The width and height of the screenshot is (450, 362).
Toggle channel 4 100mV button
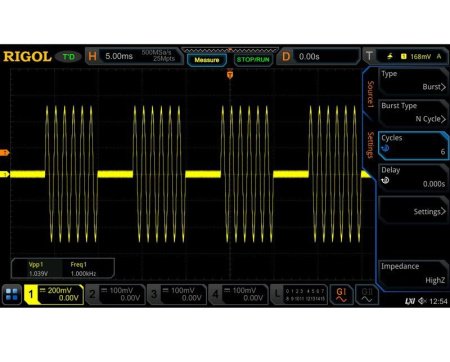tap(238, 295)
